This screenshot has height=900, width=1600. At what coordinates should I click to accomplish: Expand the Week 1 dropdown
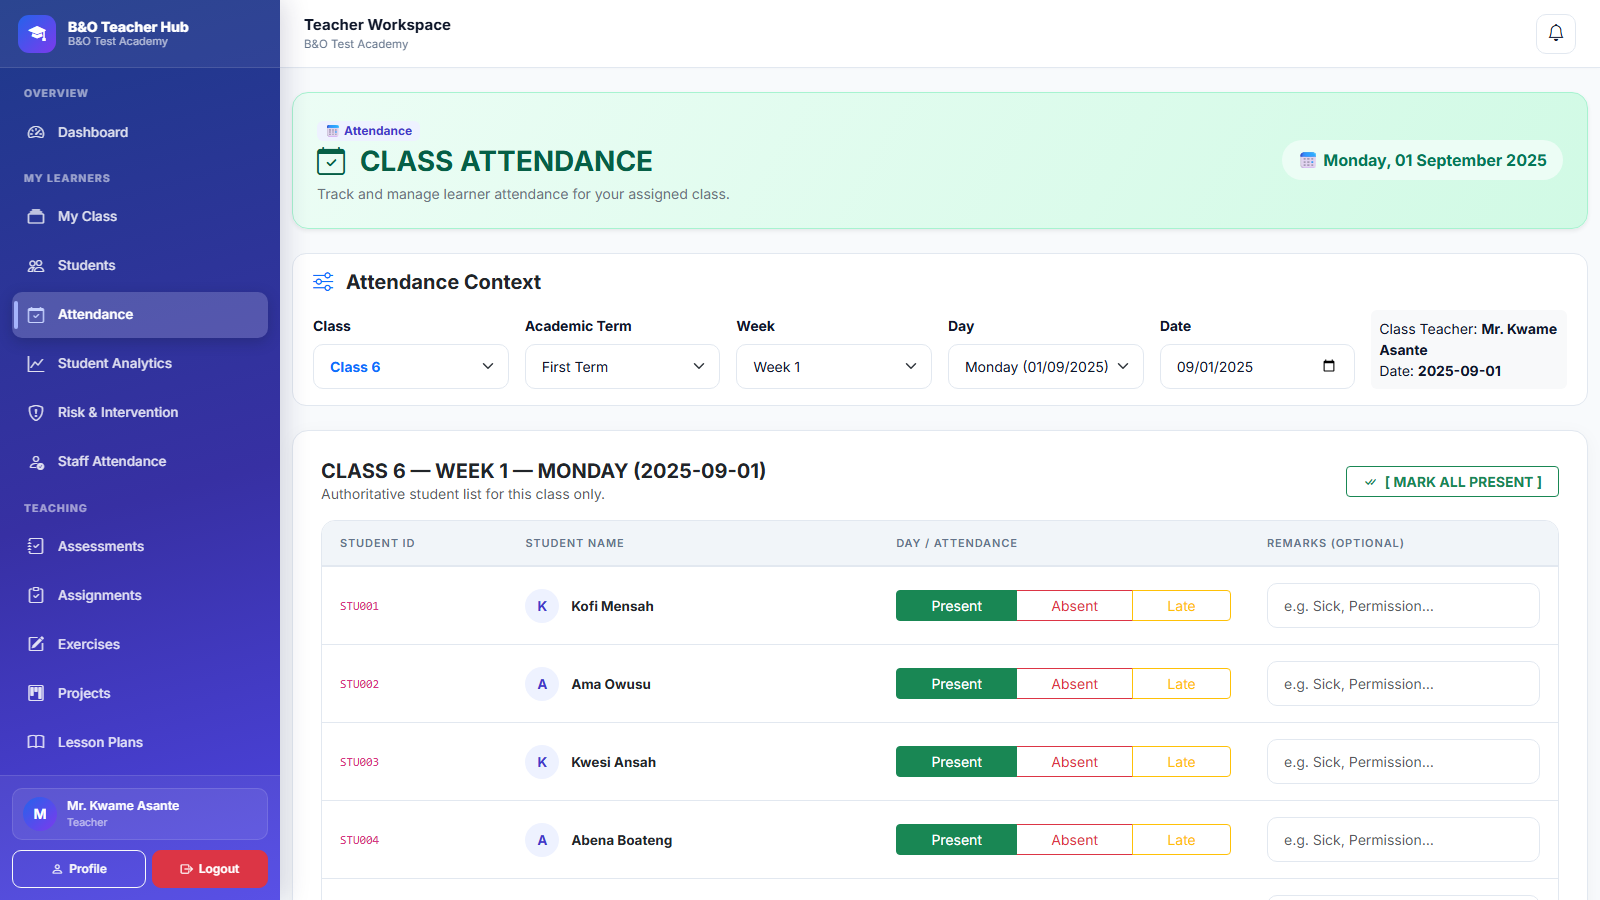(x=834, y=367)
